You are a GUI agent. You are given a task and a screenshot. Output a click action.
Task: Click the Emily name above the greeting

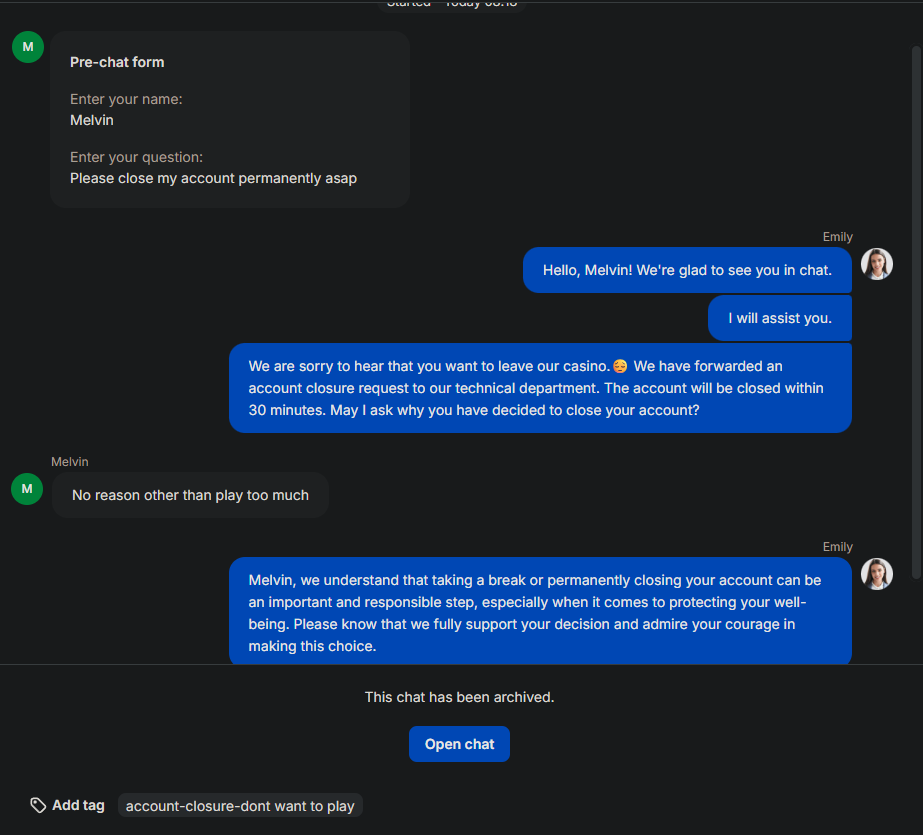point(837,237)
